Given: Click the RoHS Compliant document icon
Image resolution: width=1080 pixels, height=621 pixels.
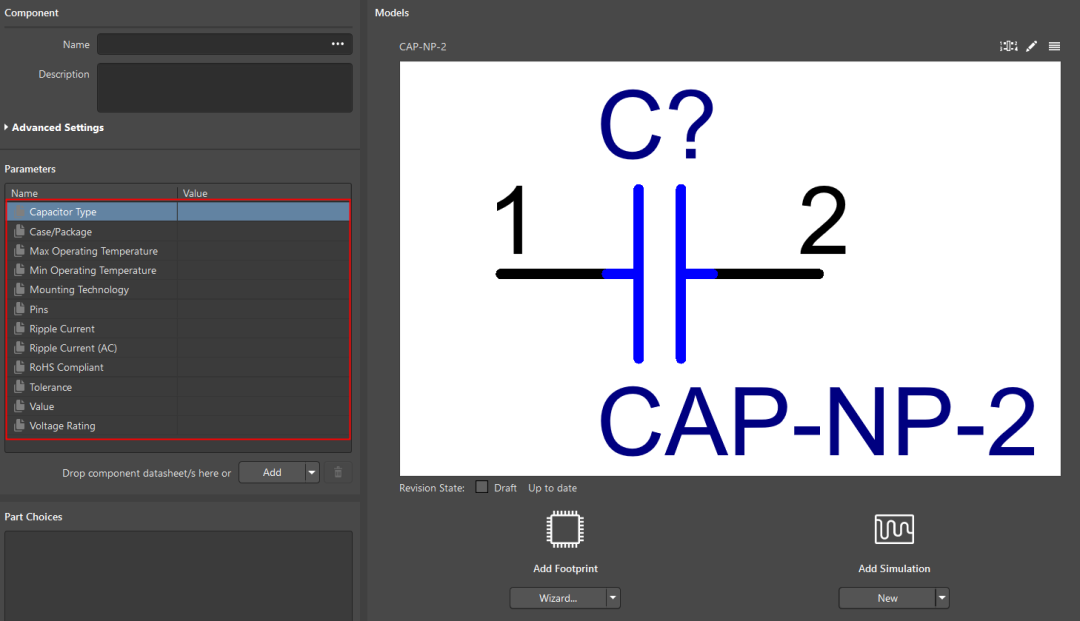Looking at the screenshot, I should (x=19, y=367).
